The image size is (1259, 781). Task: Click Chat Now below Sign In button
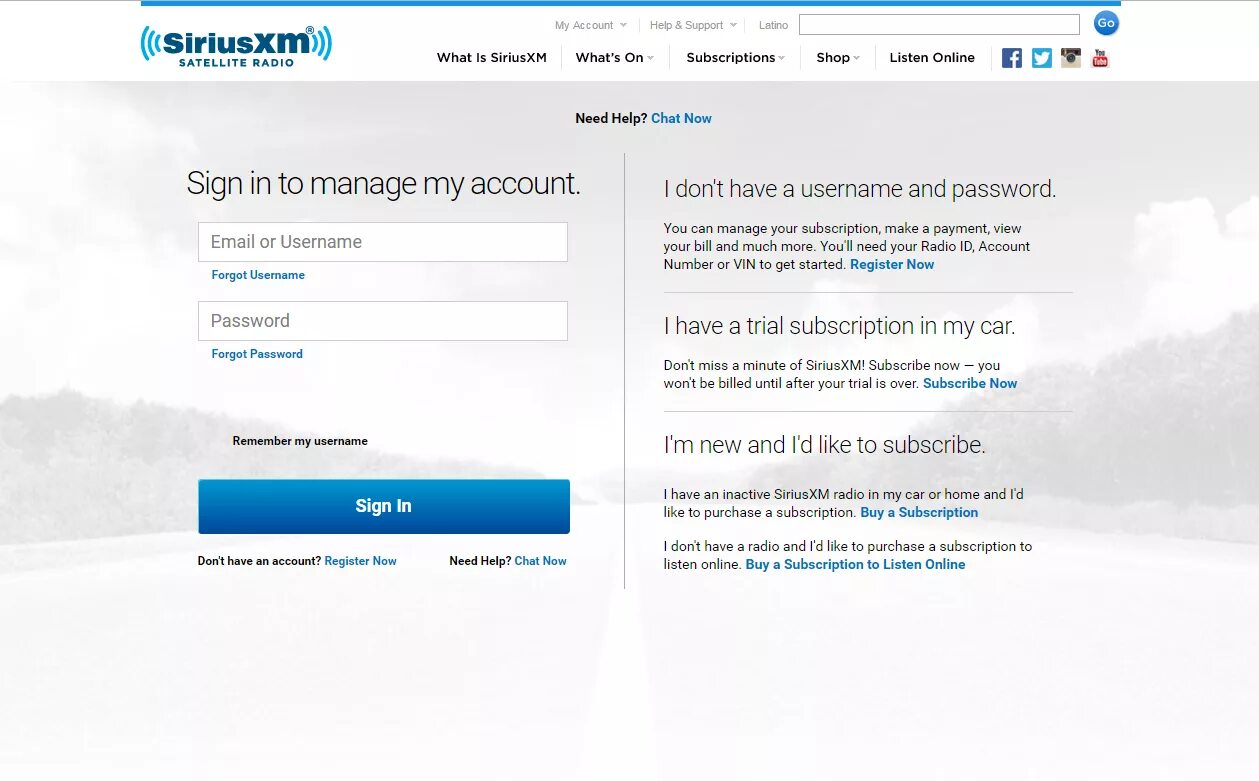coord(540,561)
